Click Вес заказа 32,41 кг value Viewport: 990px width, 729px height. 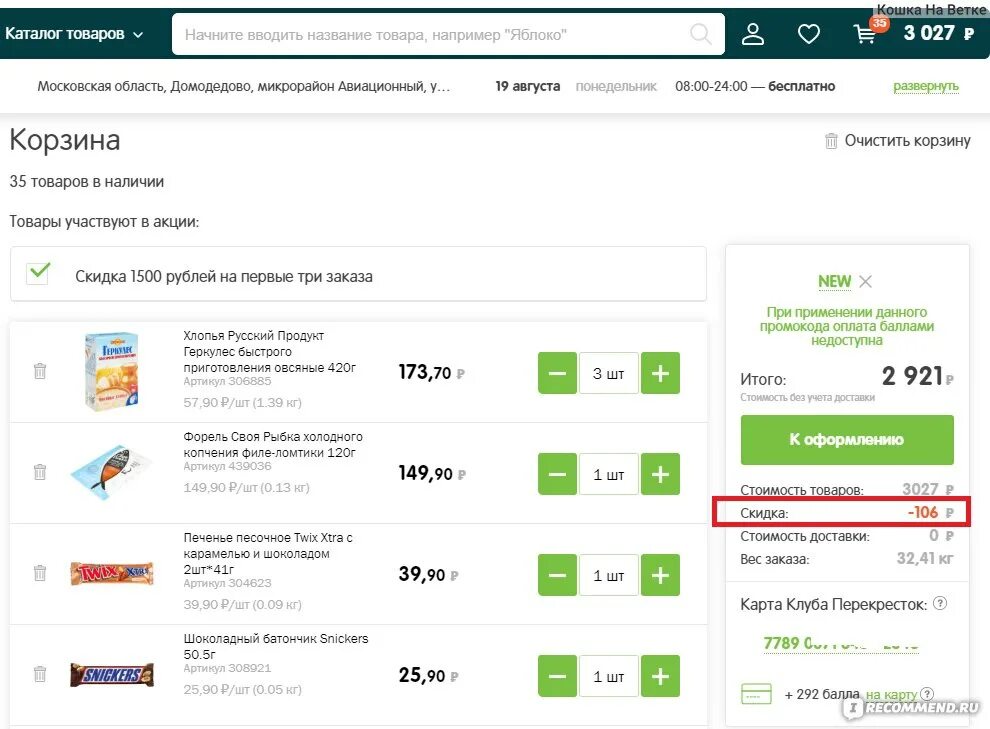(x=925, y=559)
